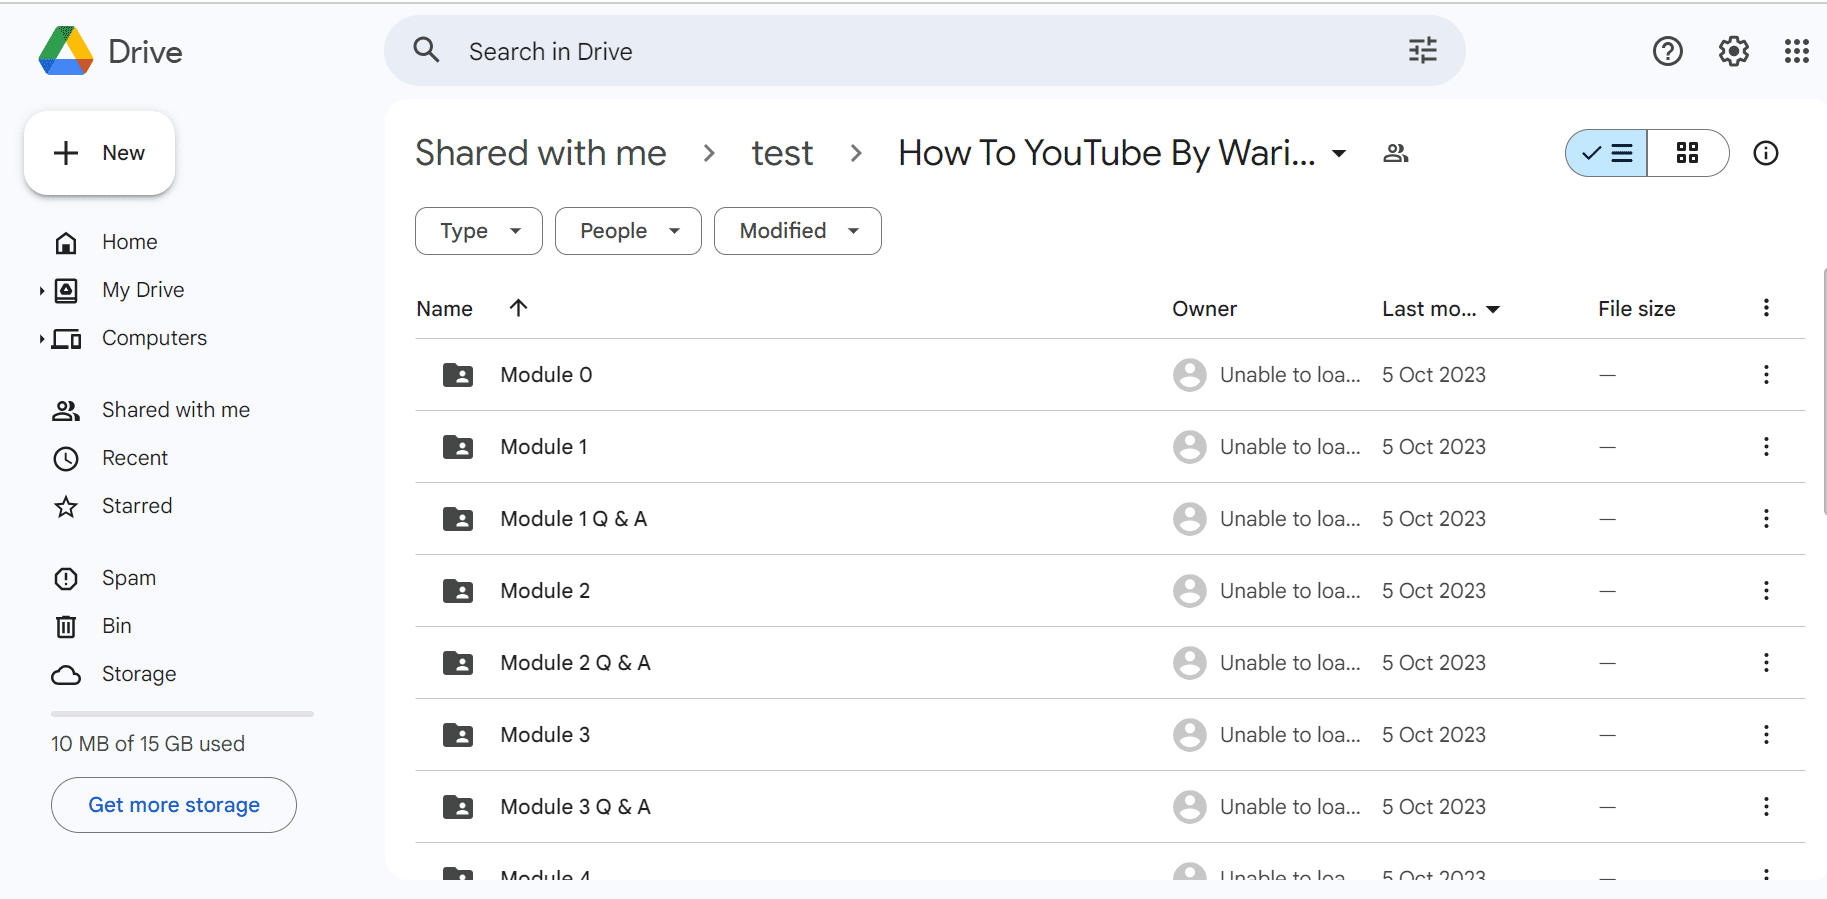Click owner avatar in Module 0 row
This screenshot has width=1827, height=899.
(1190, 375)
